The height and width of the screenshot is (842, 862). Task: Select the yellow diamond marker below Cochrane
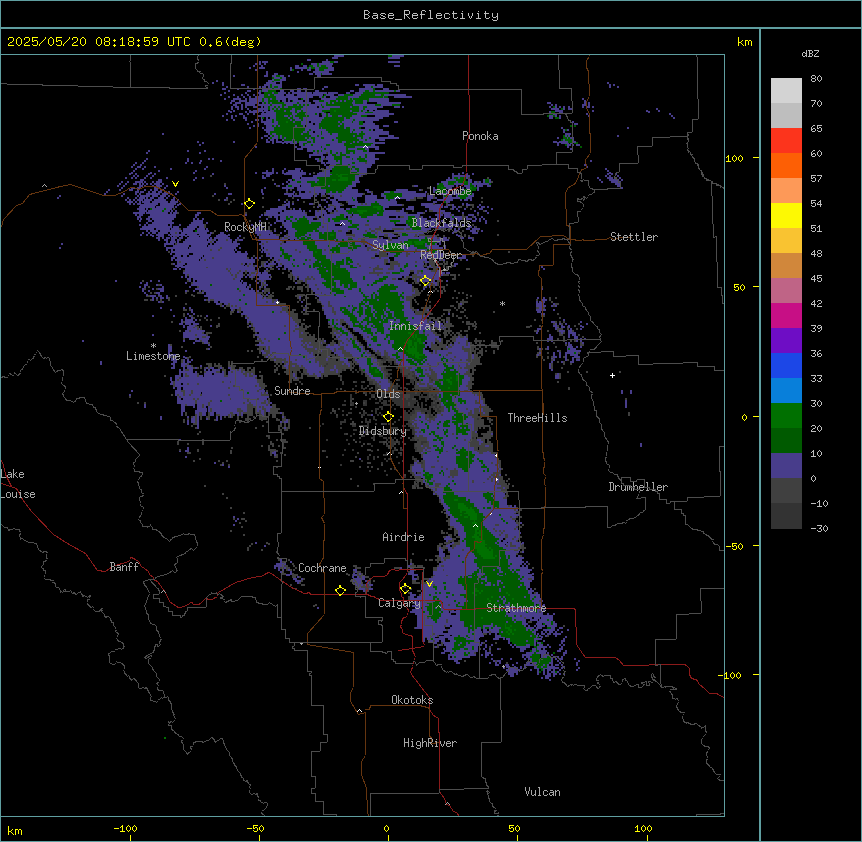(340, 590)
